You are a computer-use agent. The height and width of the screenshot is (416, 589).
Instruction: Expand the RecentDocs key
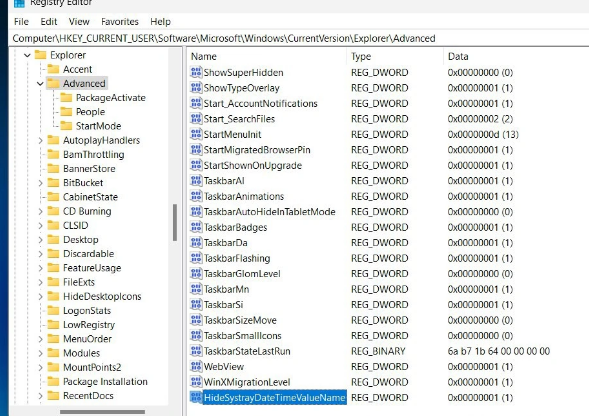coord(40,396)
